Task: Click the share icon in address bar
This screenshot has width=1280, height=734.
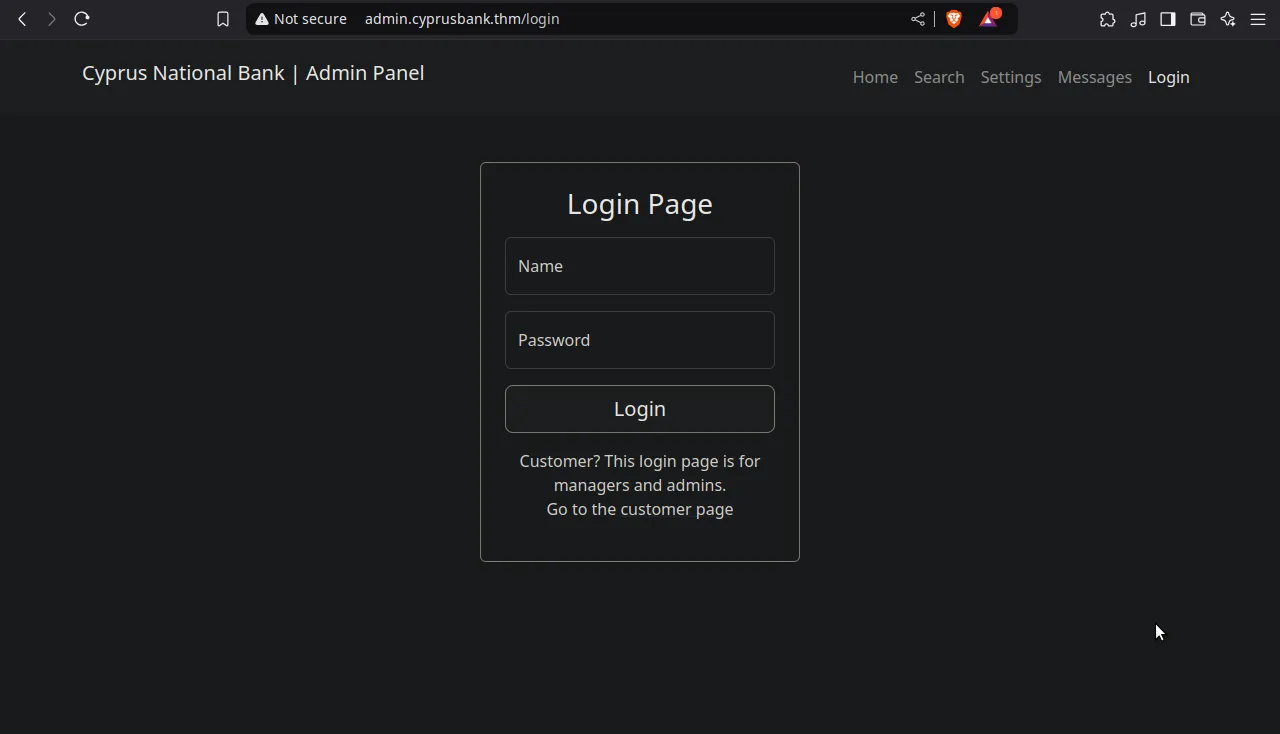Action: pyautogui.click(x=918, y=19)
